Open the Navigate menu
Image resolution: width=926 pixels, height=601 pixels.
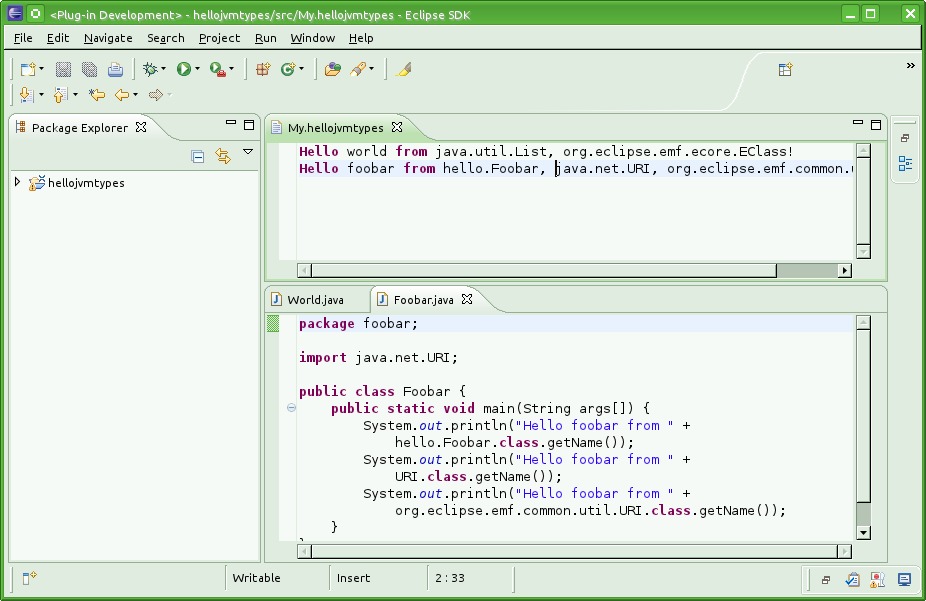tap(108, 38)
